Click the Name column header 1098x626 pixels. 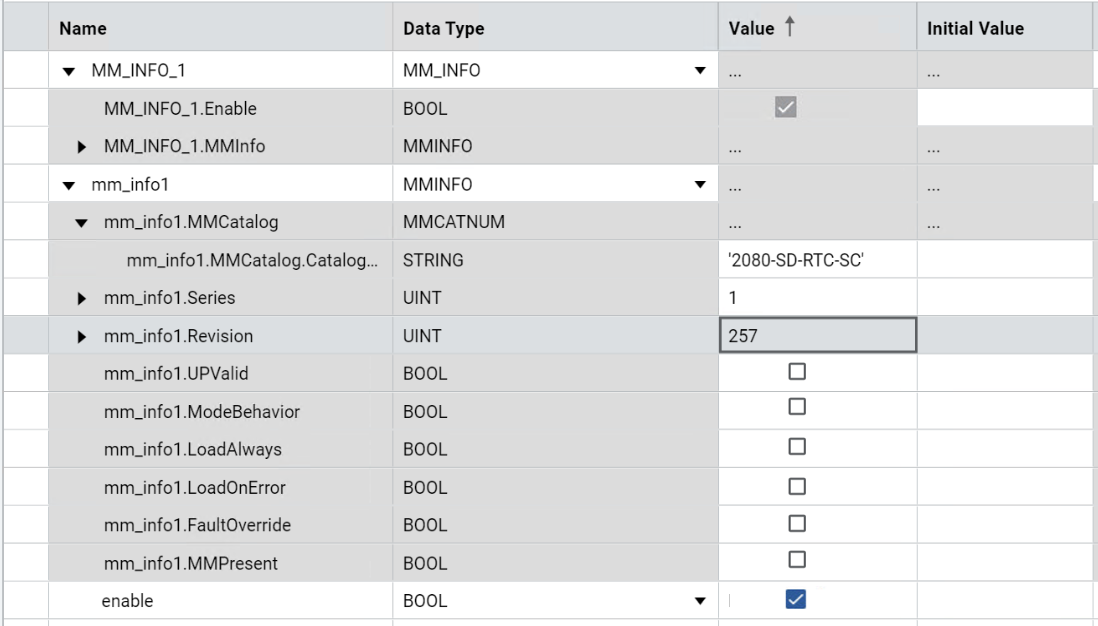pos(80,29)
